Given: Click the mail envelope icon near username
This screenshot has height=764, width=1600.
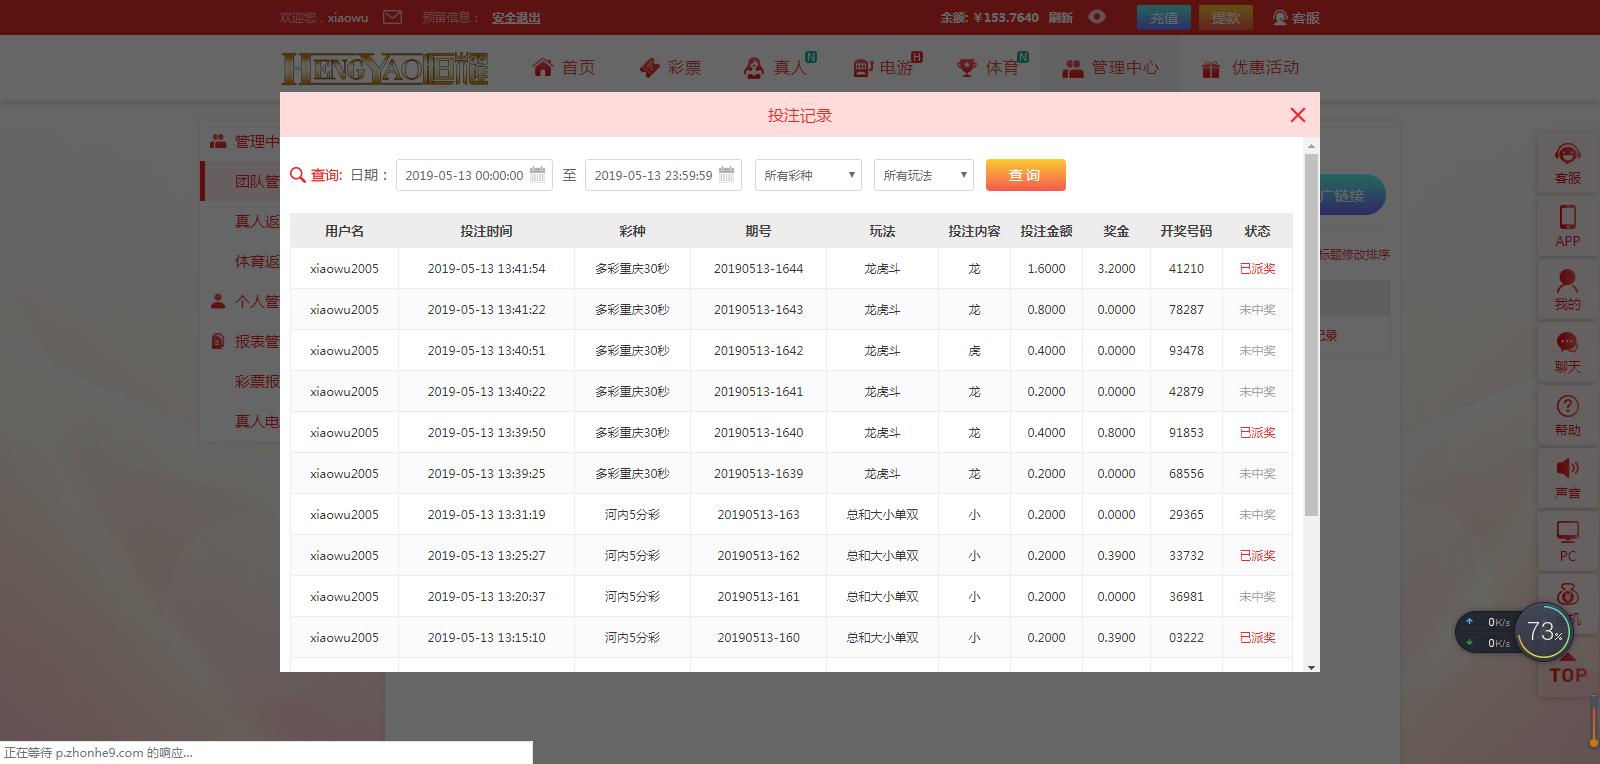Looking at the screenshot, I should pyautogui.click(x=392, y=17).
